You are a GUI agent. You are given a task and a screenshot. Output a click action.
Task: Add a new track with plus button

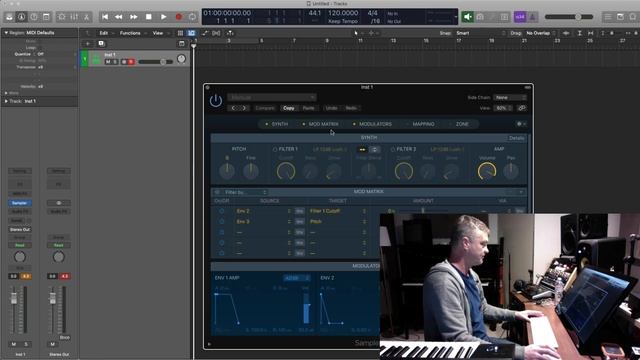coord(88,44)
